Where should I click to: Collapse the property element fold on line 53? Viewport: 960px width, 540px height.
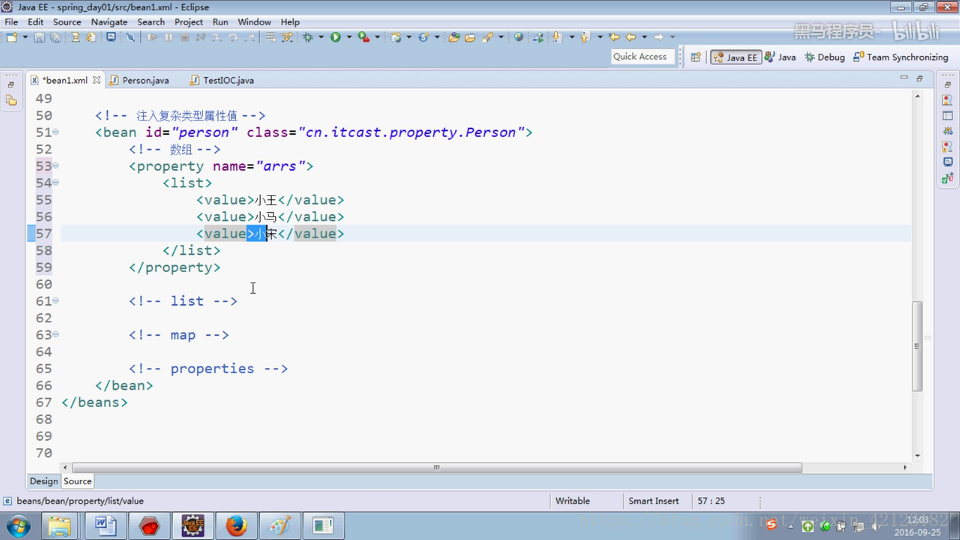[x=56, y=165]
